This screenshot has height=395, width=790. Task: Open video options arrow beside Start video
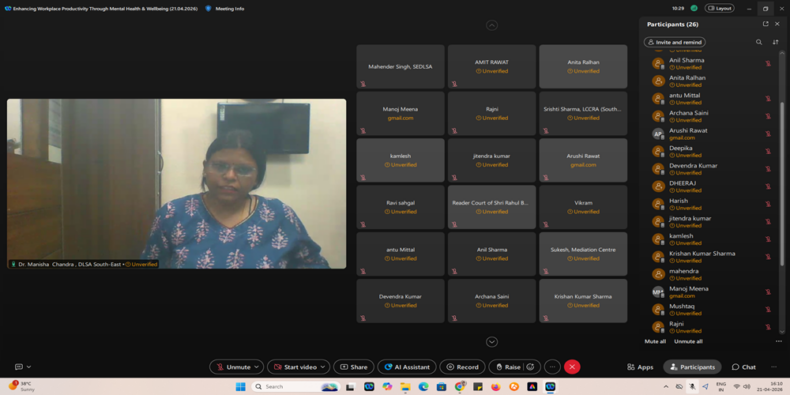click(x=323, y=367)
